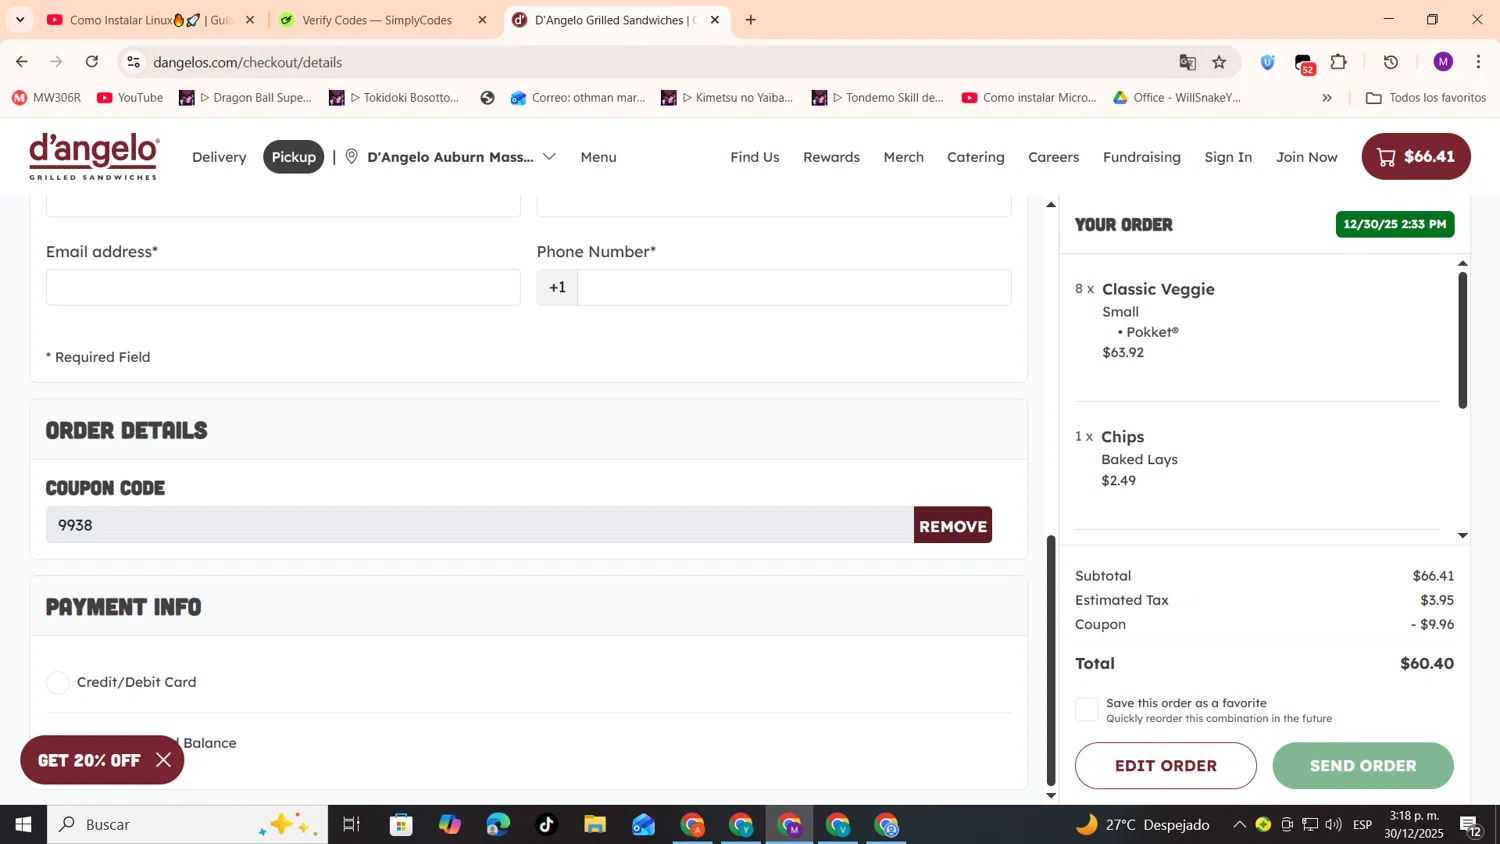
Task: Click Sign In link
Action: coord(1228,157)
